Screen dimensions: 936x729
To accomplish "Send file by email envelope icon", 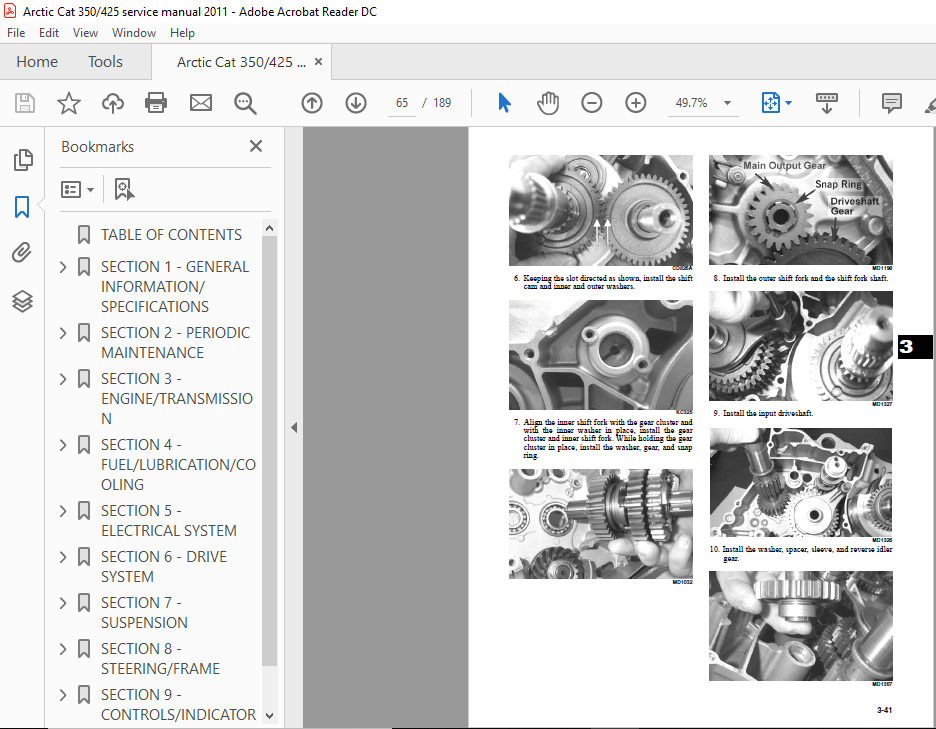I will tap(201, 103).
